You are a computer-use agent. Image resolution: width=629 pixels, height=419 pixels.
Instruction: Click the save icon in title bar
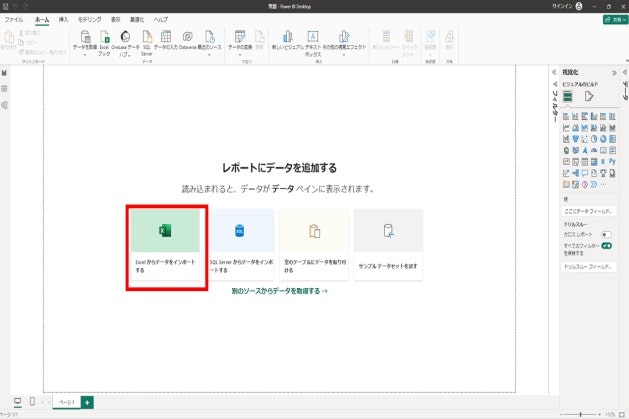pos(5,6)
